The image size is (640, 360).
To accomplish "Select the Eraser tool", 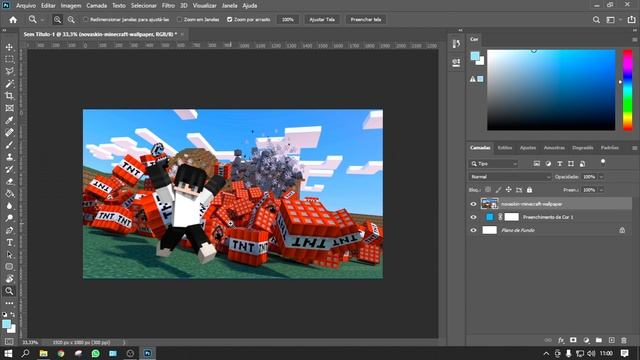I will 9,182.
